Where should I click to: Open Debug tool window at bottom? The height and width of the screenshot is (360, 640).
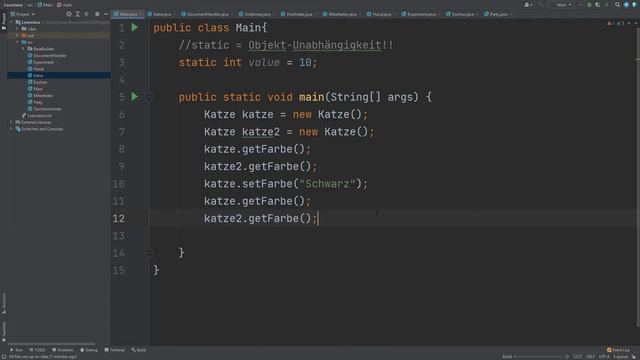click(89, 350)
